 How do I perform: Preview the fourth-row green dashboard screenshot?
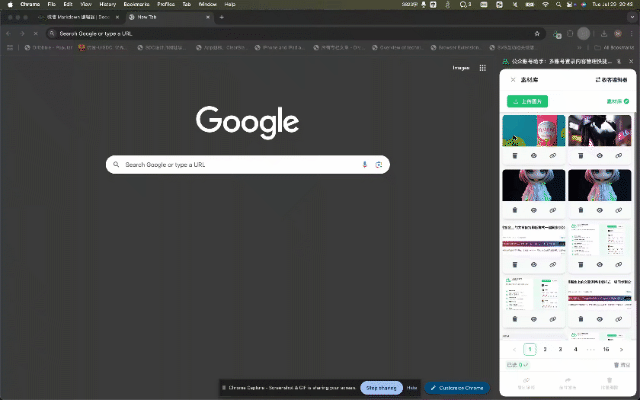pos(533,319)
